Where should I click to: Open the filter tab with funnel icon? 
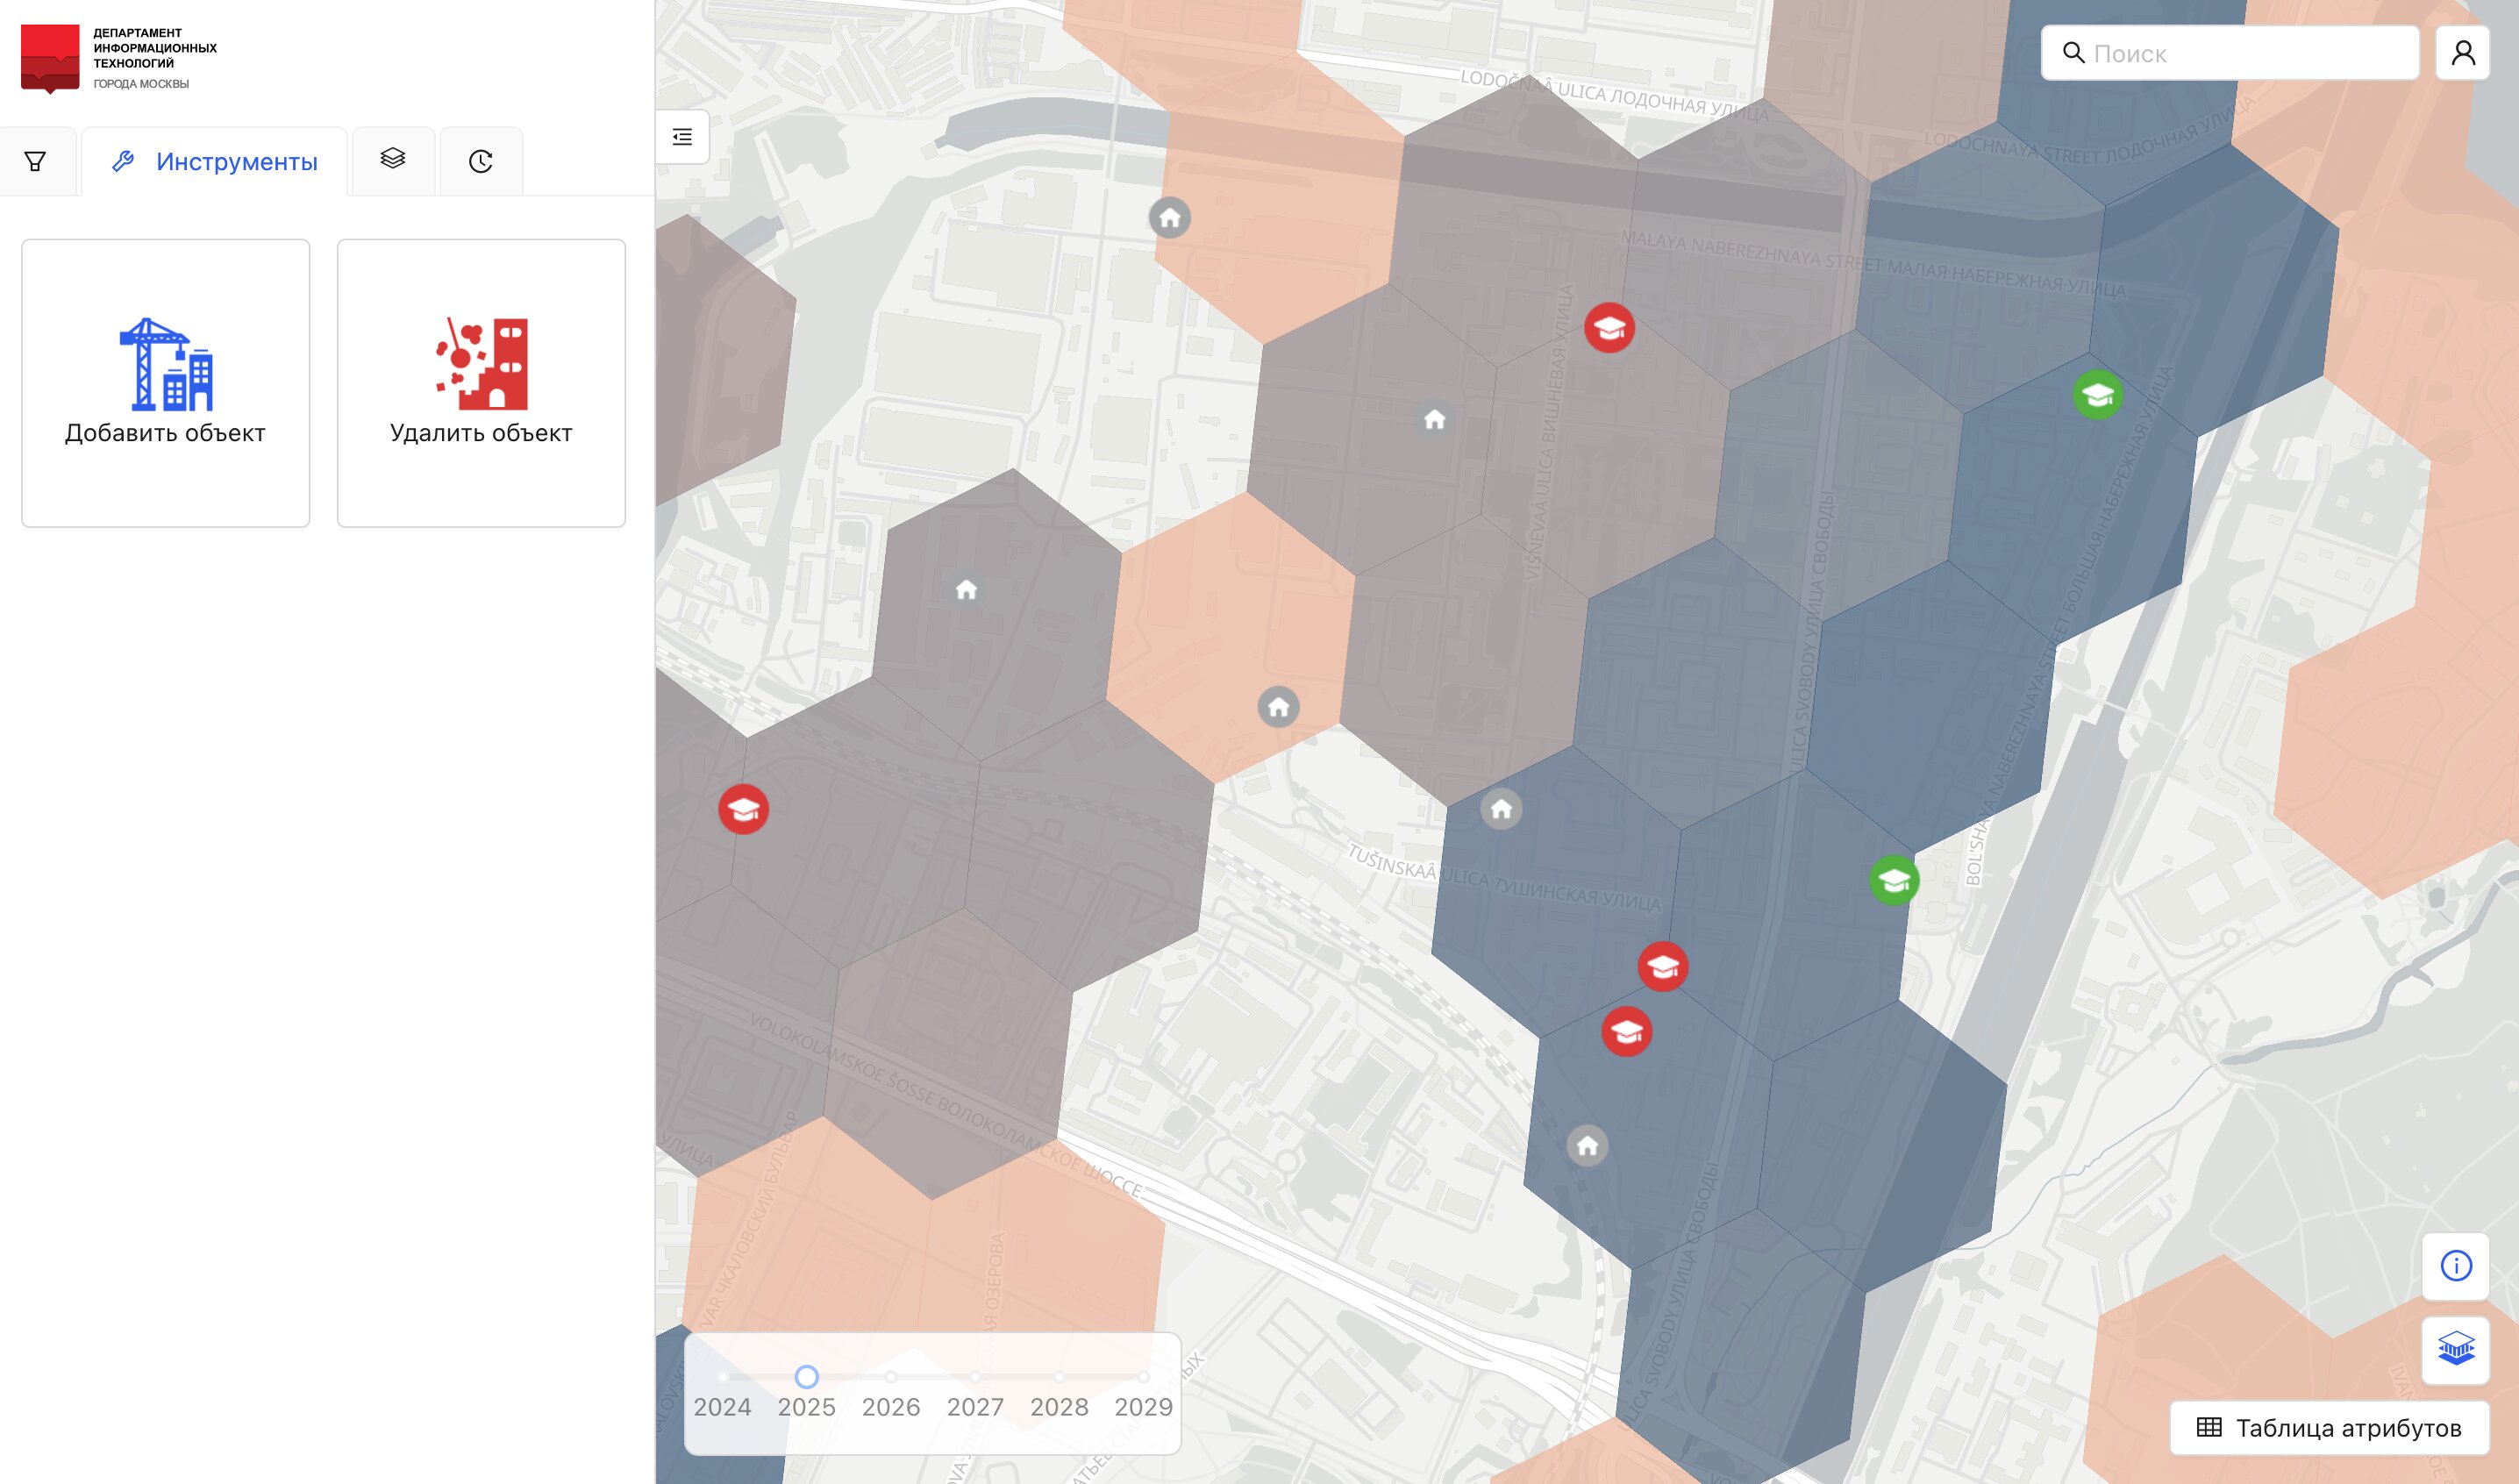coord(35,161)
